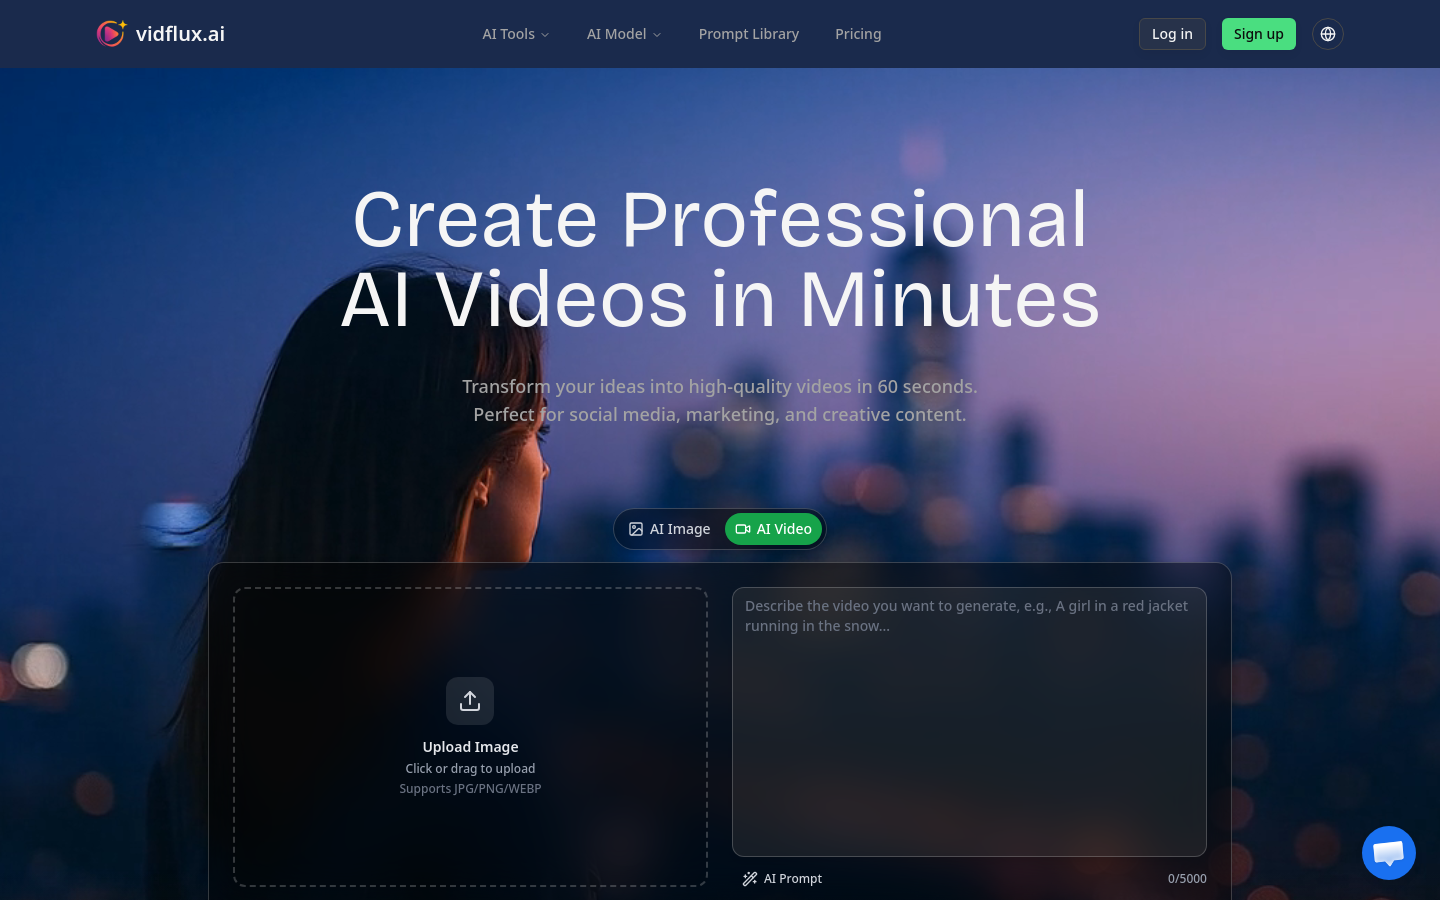This screenshot has width=1440, height=900.
Task: Click the AI Prompt magic wand icon
Action: (x=750, y=879)
